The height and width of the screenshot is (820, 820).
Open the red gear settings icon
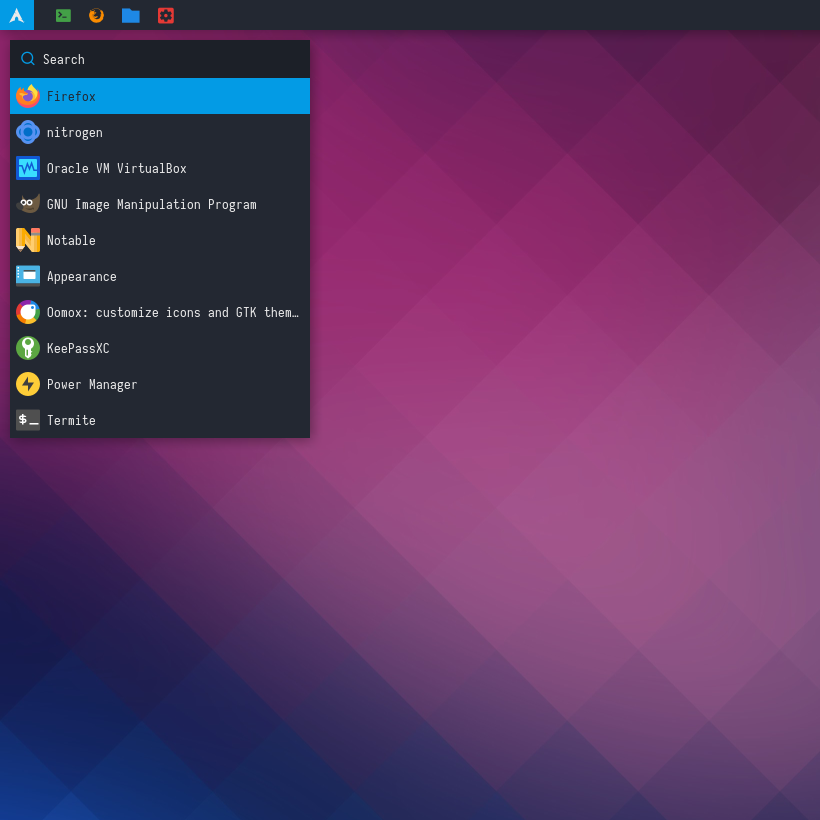point(165,15)
